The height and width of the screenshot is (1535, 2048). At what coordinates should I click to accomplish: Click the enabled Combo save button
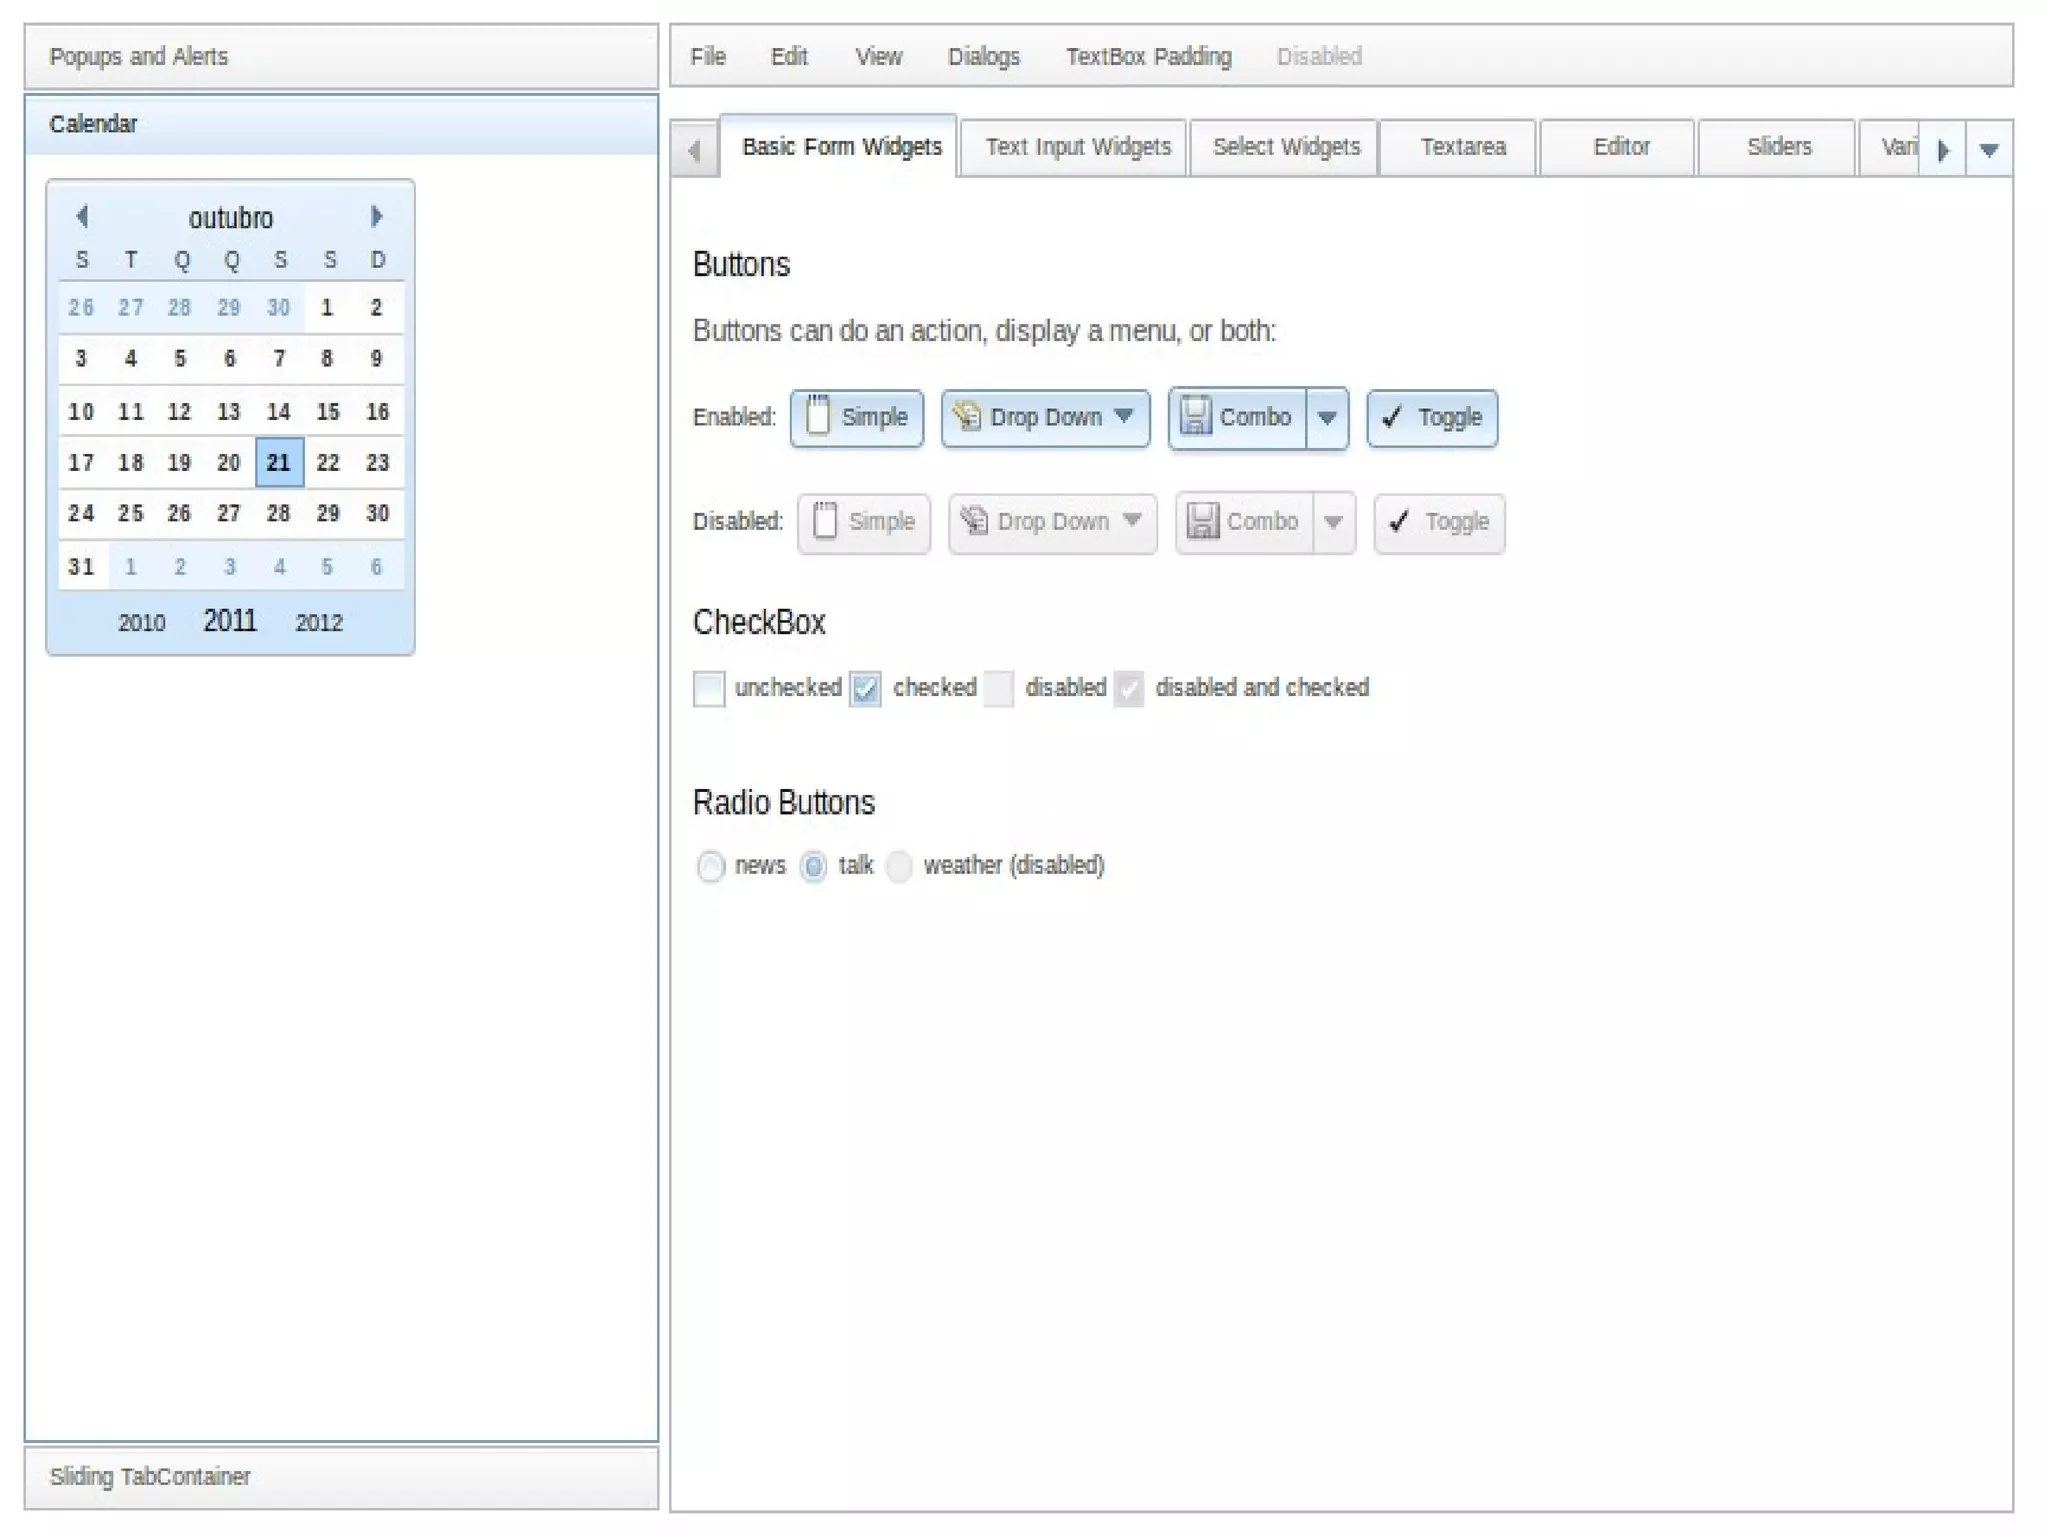[x=1237, y=418]
